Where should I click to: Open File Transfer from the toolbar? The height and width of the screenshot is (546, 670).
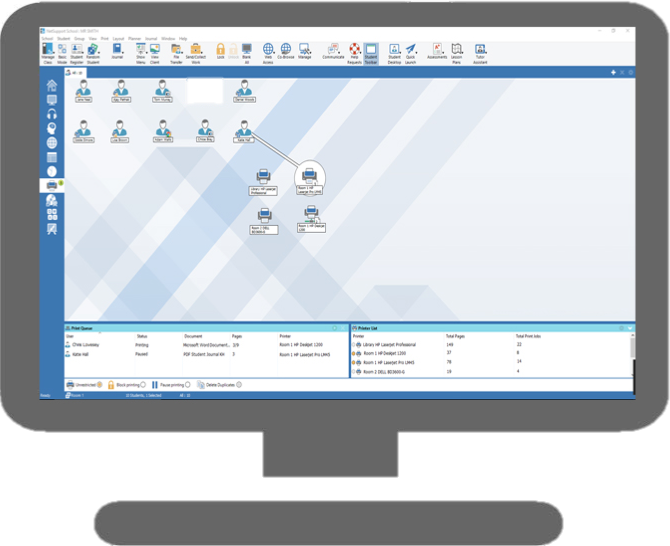[177, 50]
